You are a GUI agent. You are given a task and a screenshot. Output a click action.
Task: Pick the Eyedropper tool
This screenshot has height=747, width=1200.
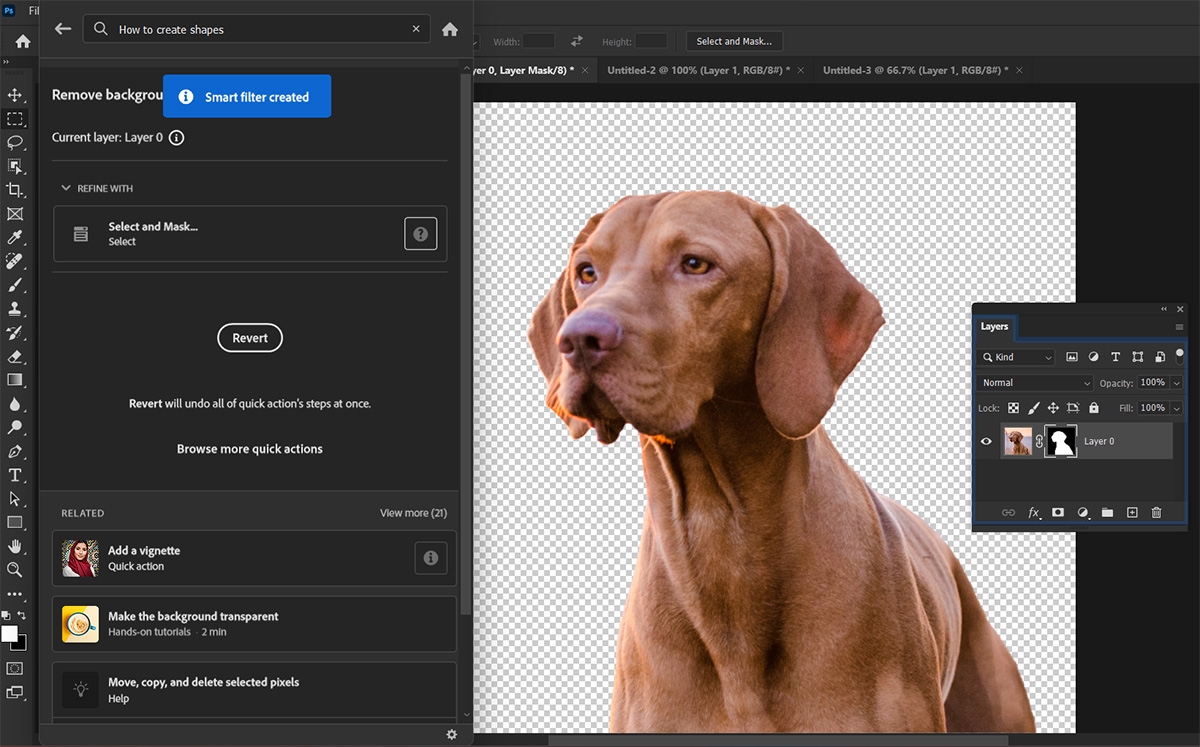(x=15, y=237)
